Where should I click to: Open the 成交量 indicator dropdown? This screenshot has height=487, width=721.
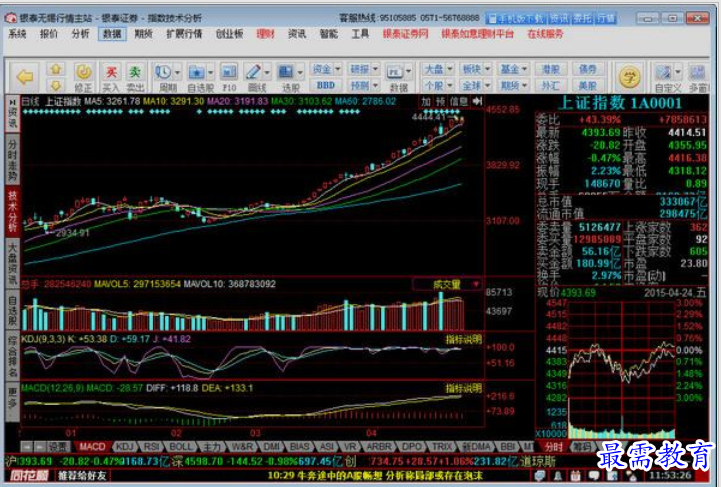pyautogui.click(x=447, y=285)
